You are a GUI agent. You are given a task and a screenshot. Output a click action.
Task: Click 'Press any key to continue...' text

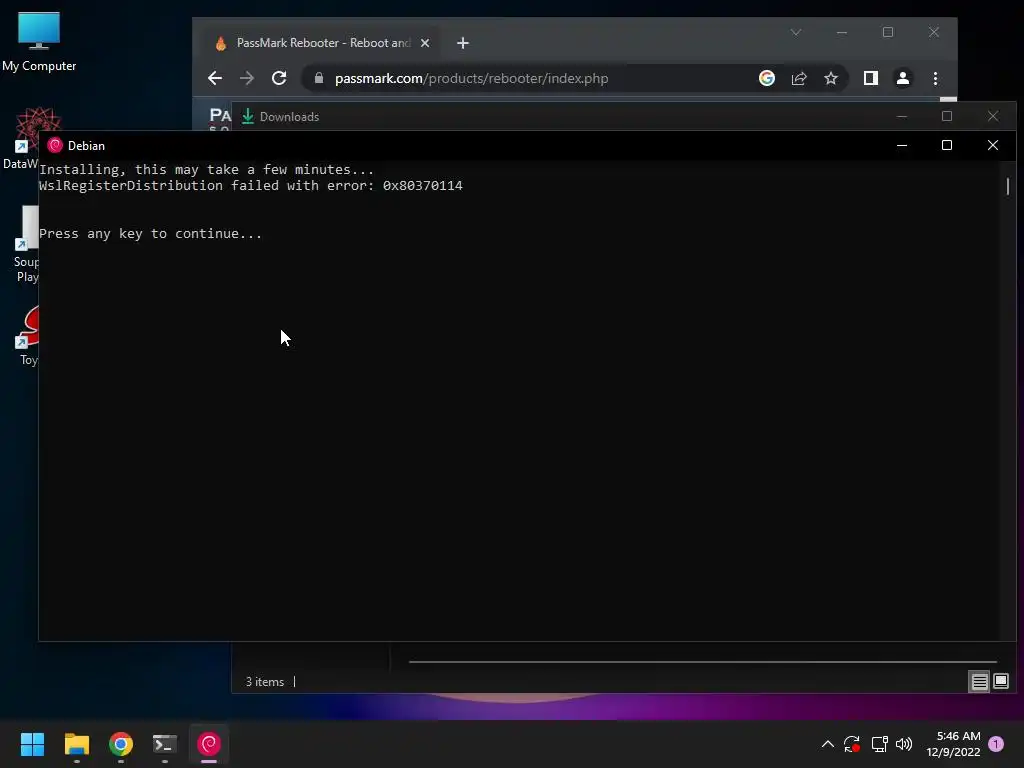[x=150, y=234]
